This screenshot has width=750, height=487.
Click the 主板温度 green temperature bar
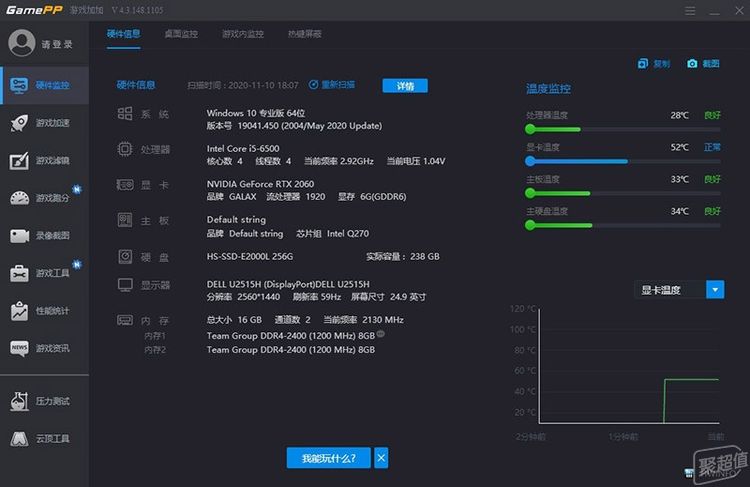(558, 193)
